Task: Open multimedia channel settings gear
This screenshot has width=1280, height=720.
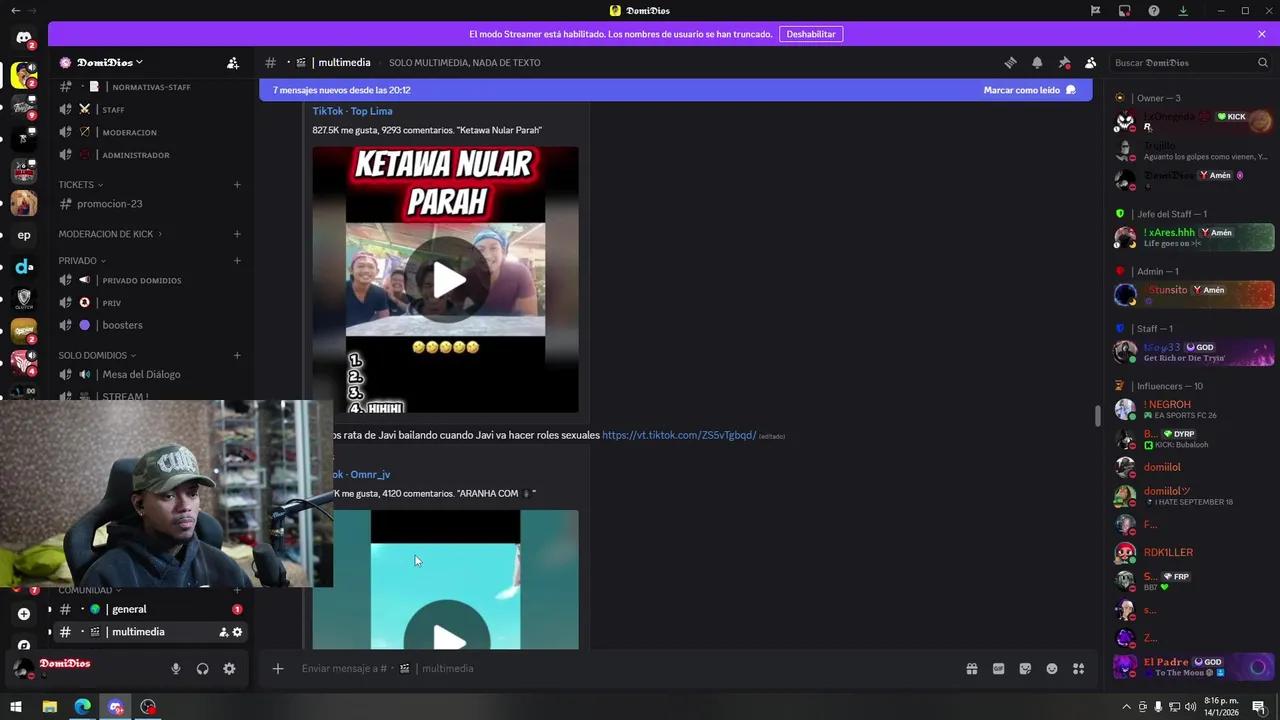Action: click(237, 632)
